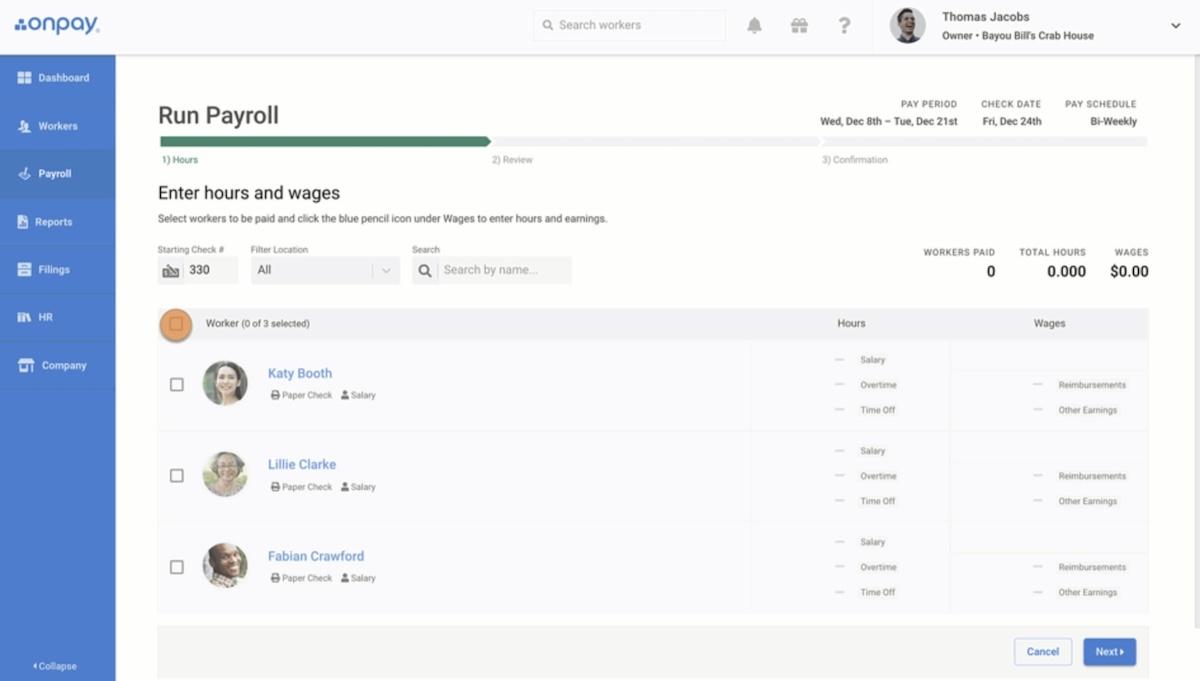Screen dimensions: 1200x681
Task: Toggle the select all workers checkbox
Action: click(176, 324)
